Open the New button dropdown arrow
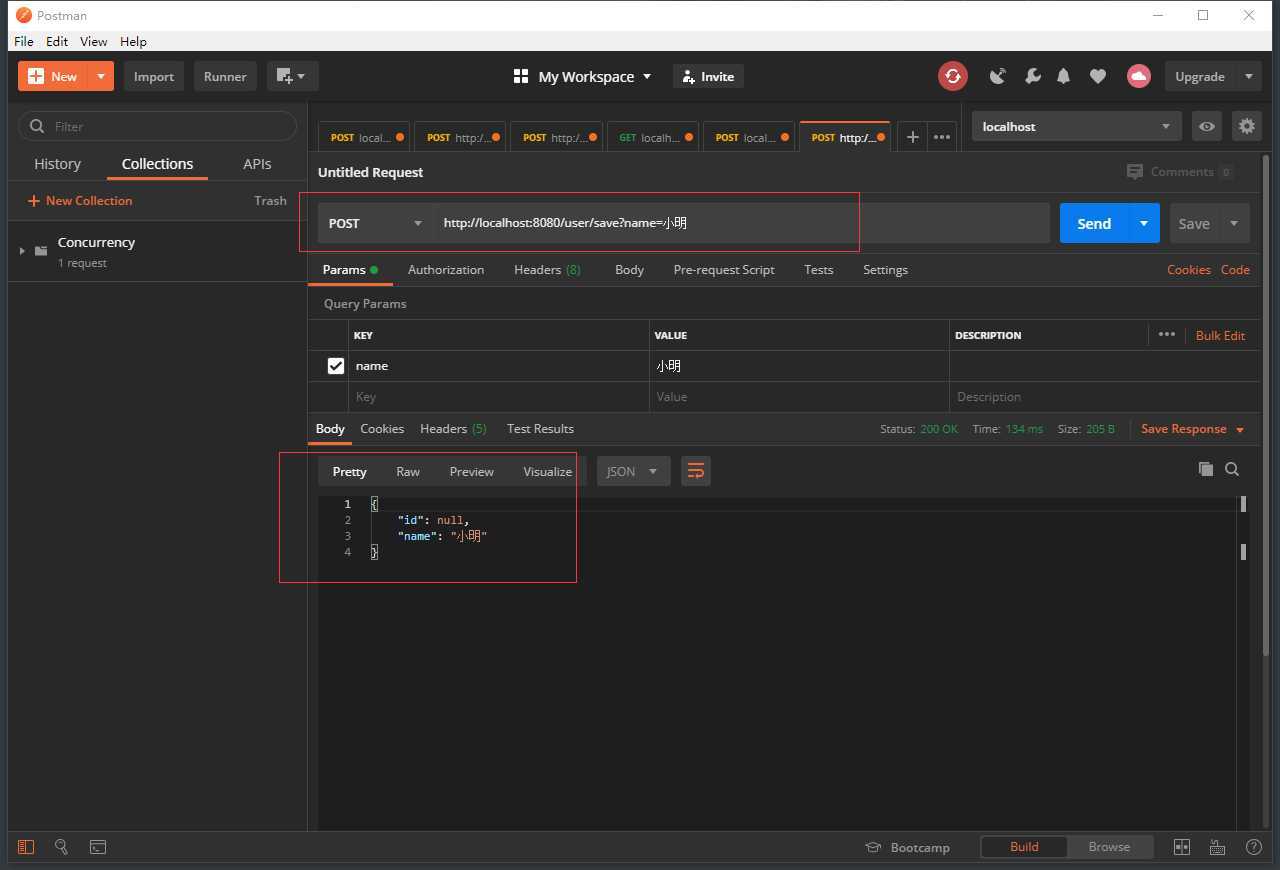Viewport: 1280px width, 870px height. pos(101,76)
